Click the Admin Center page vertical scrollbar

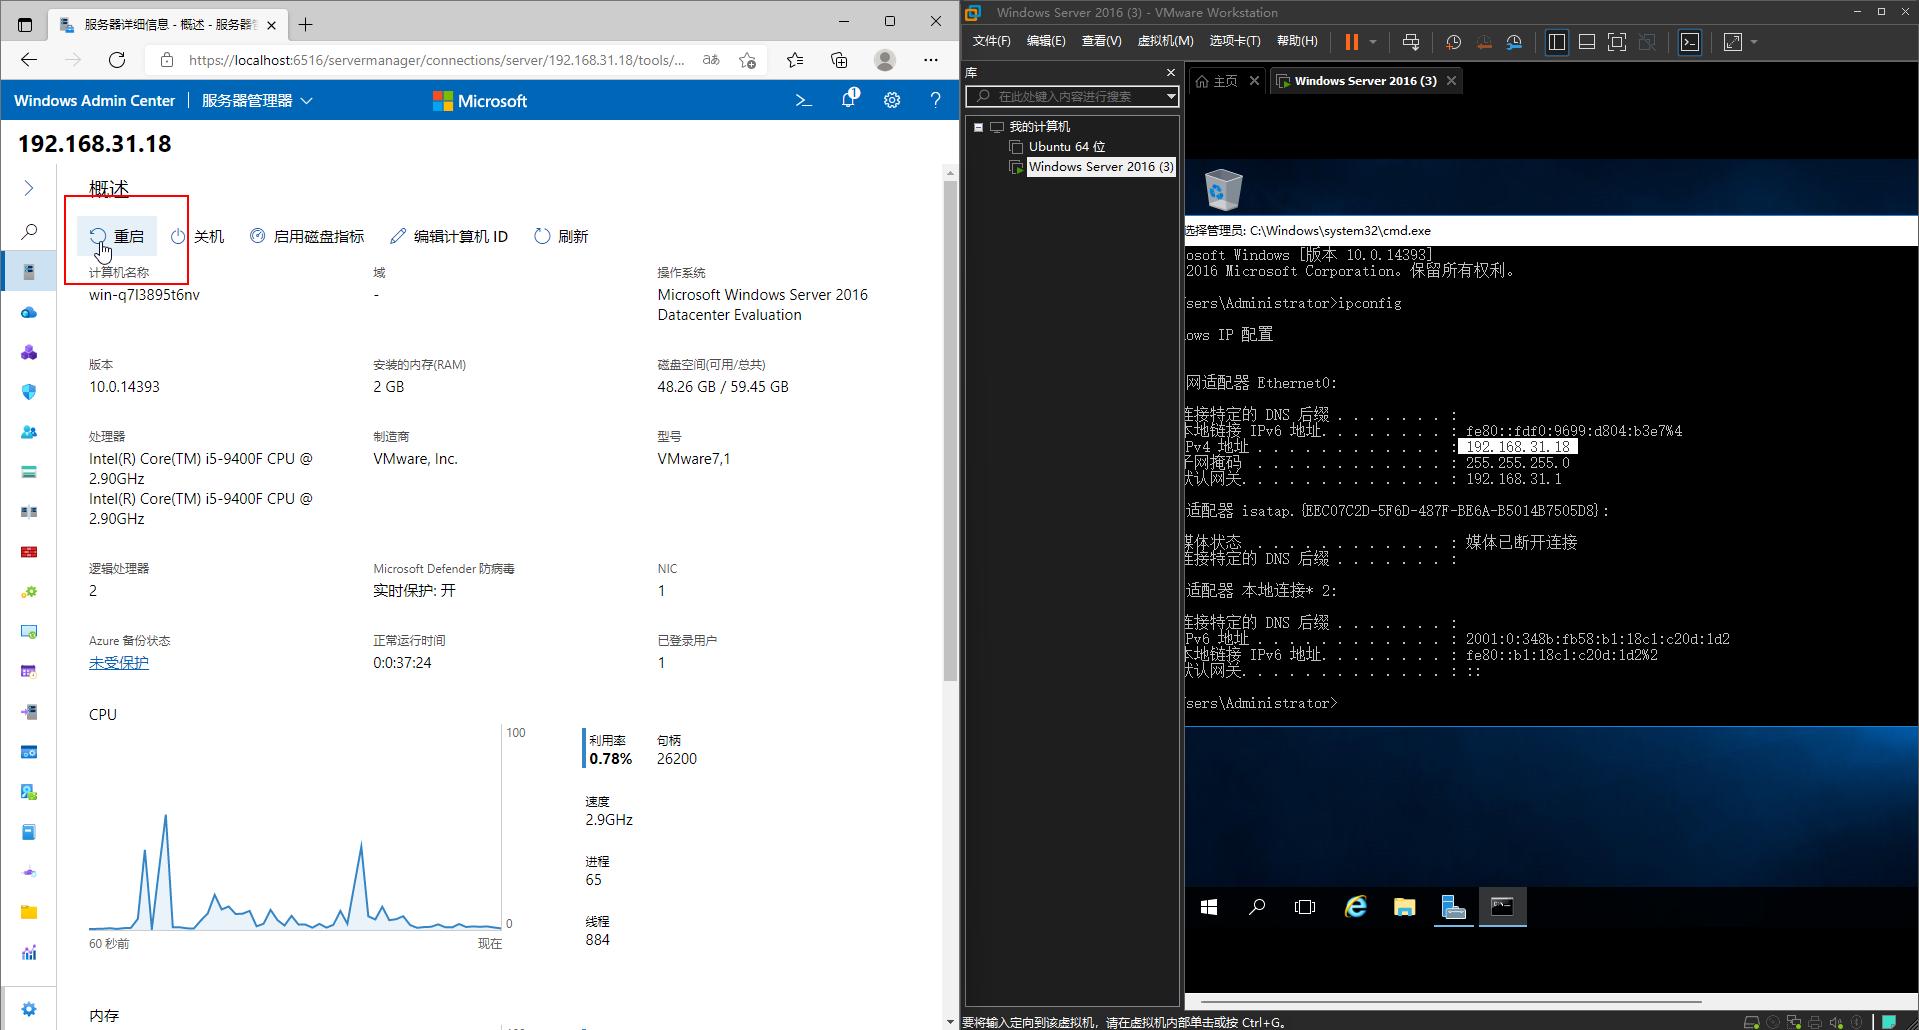tap(950, 430)
